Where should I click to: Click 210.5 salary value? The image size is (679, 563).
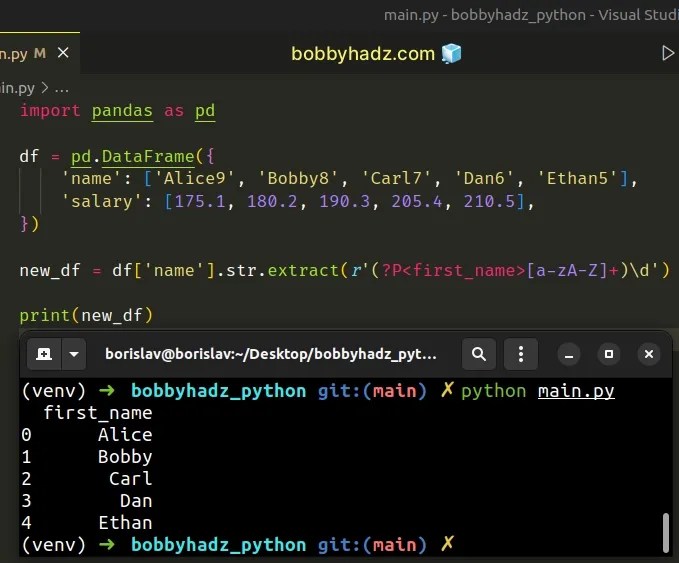489,201
